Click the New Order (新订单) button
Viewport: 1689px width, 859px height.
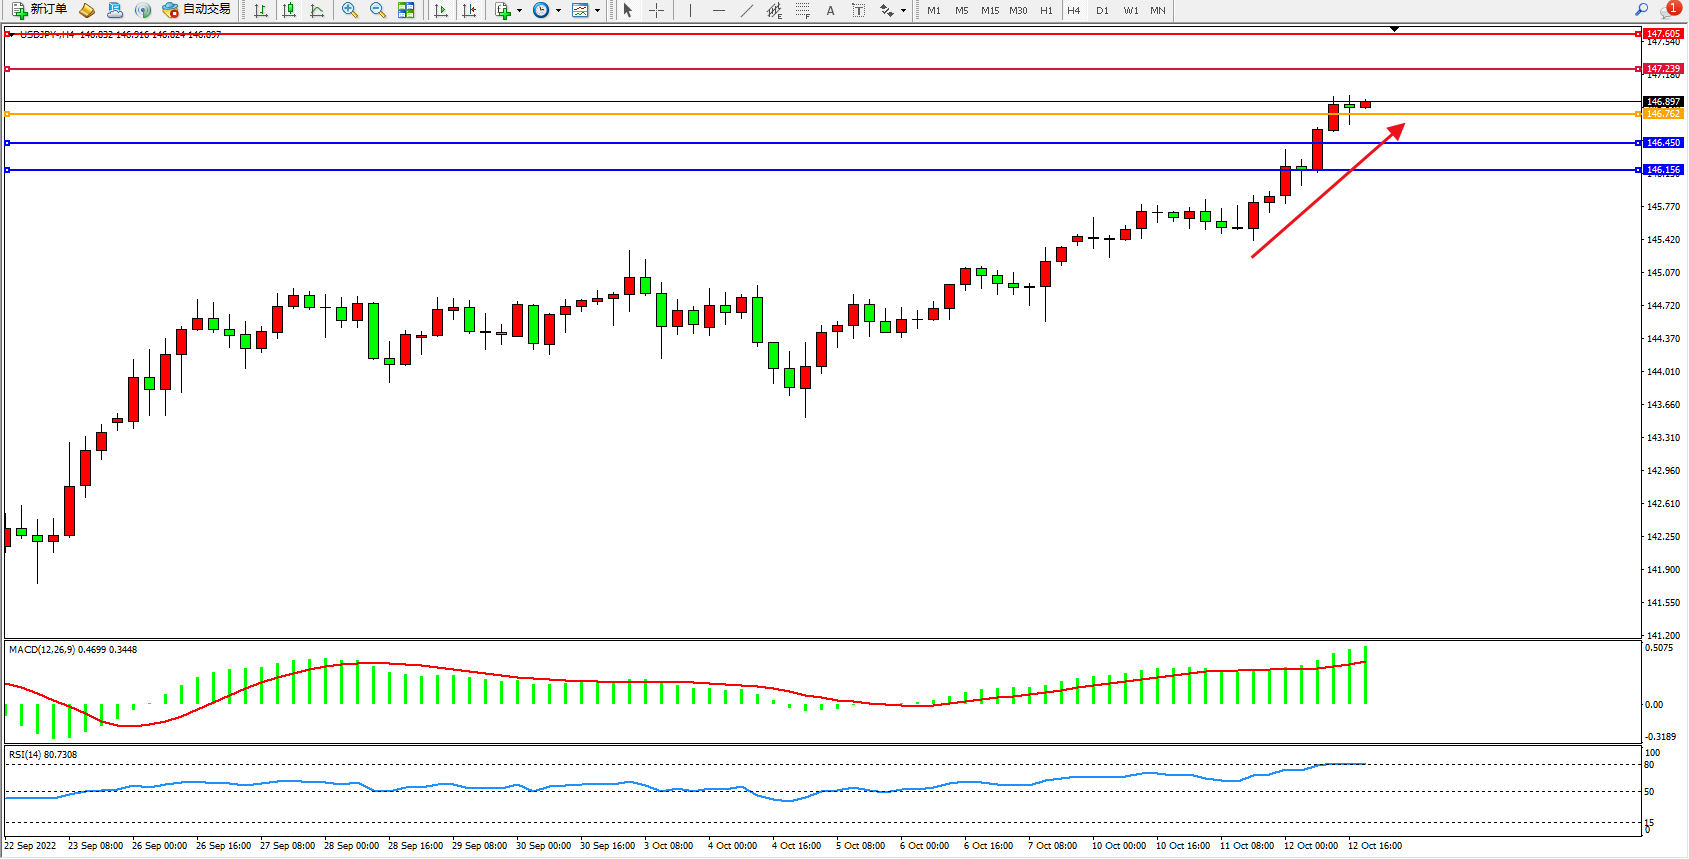40,10
